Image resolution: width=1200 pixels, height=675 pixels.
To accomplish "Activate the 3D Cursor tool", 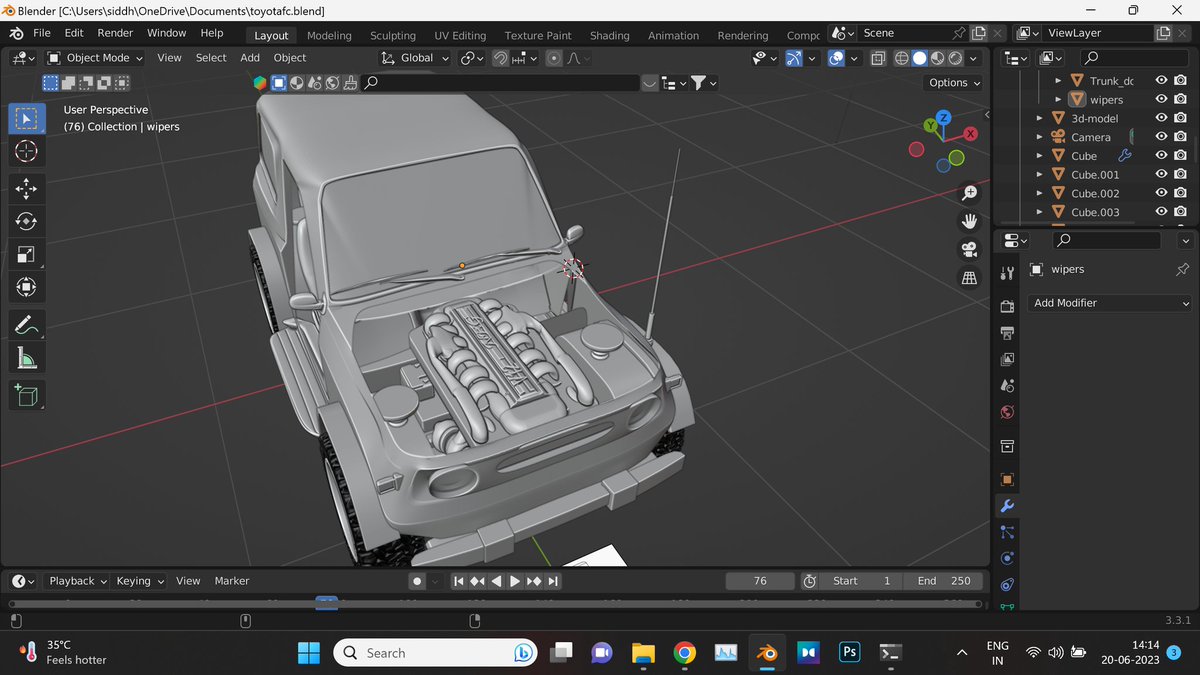I will [x=27, y=151].
